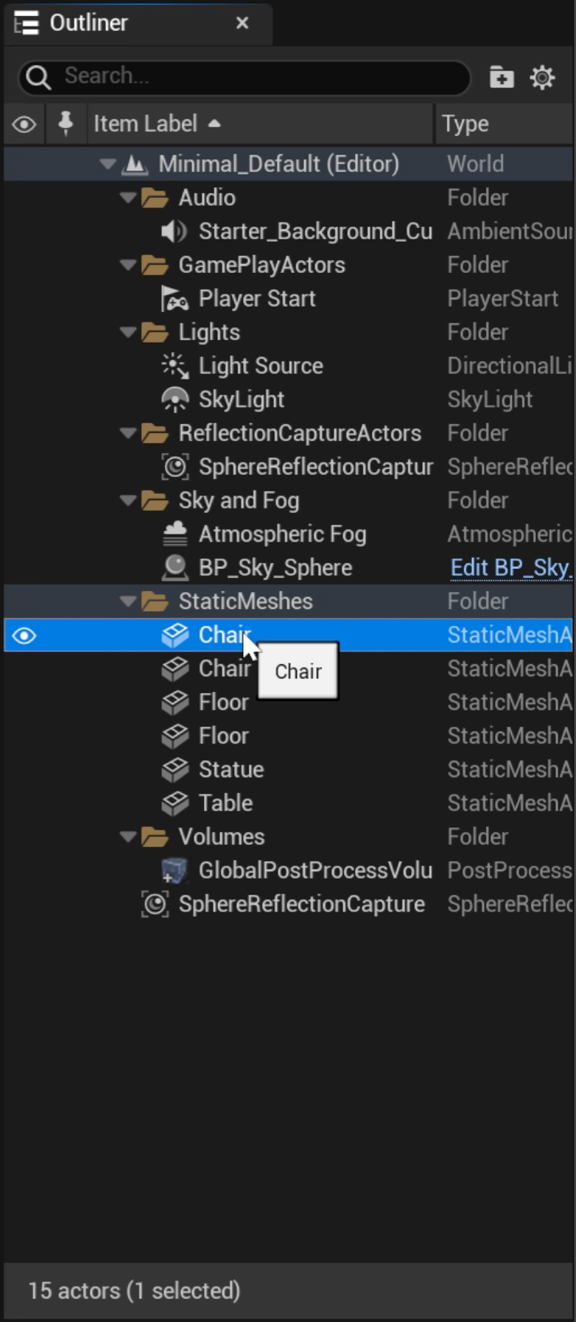Image resolution: width=576 pixels, height=1322 pixels.
Task: Select the Light Source directional light icon
Action: [x=175, y=366]
